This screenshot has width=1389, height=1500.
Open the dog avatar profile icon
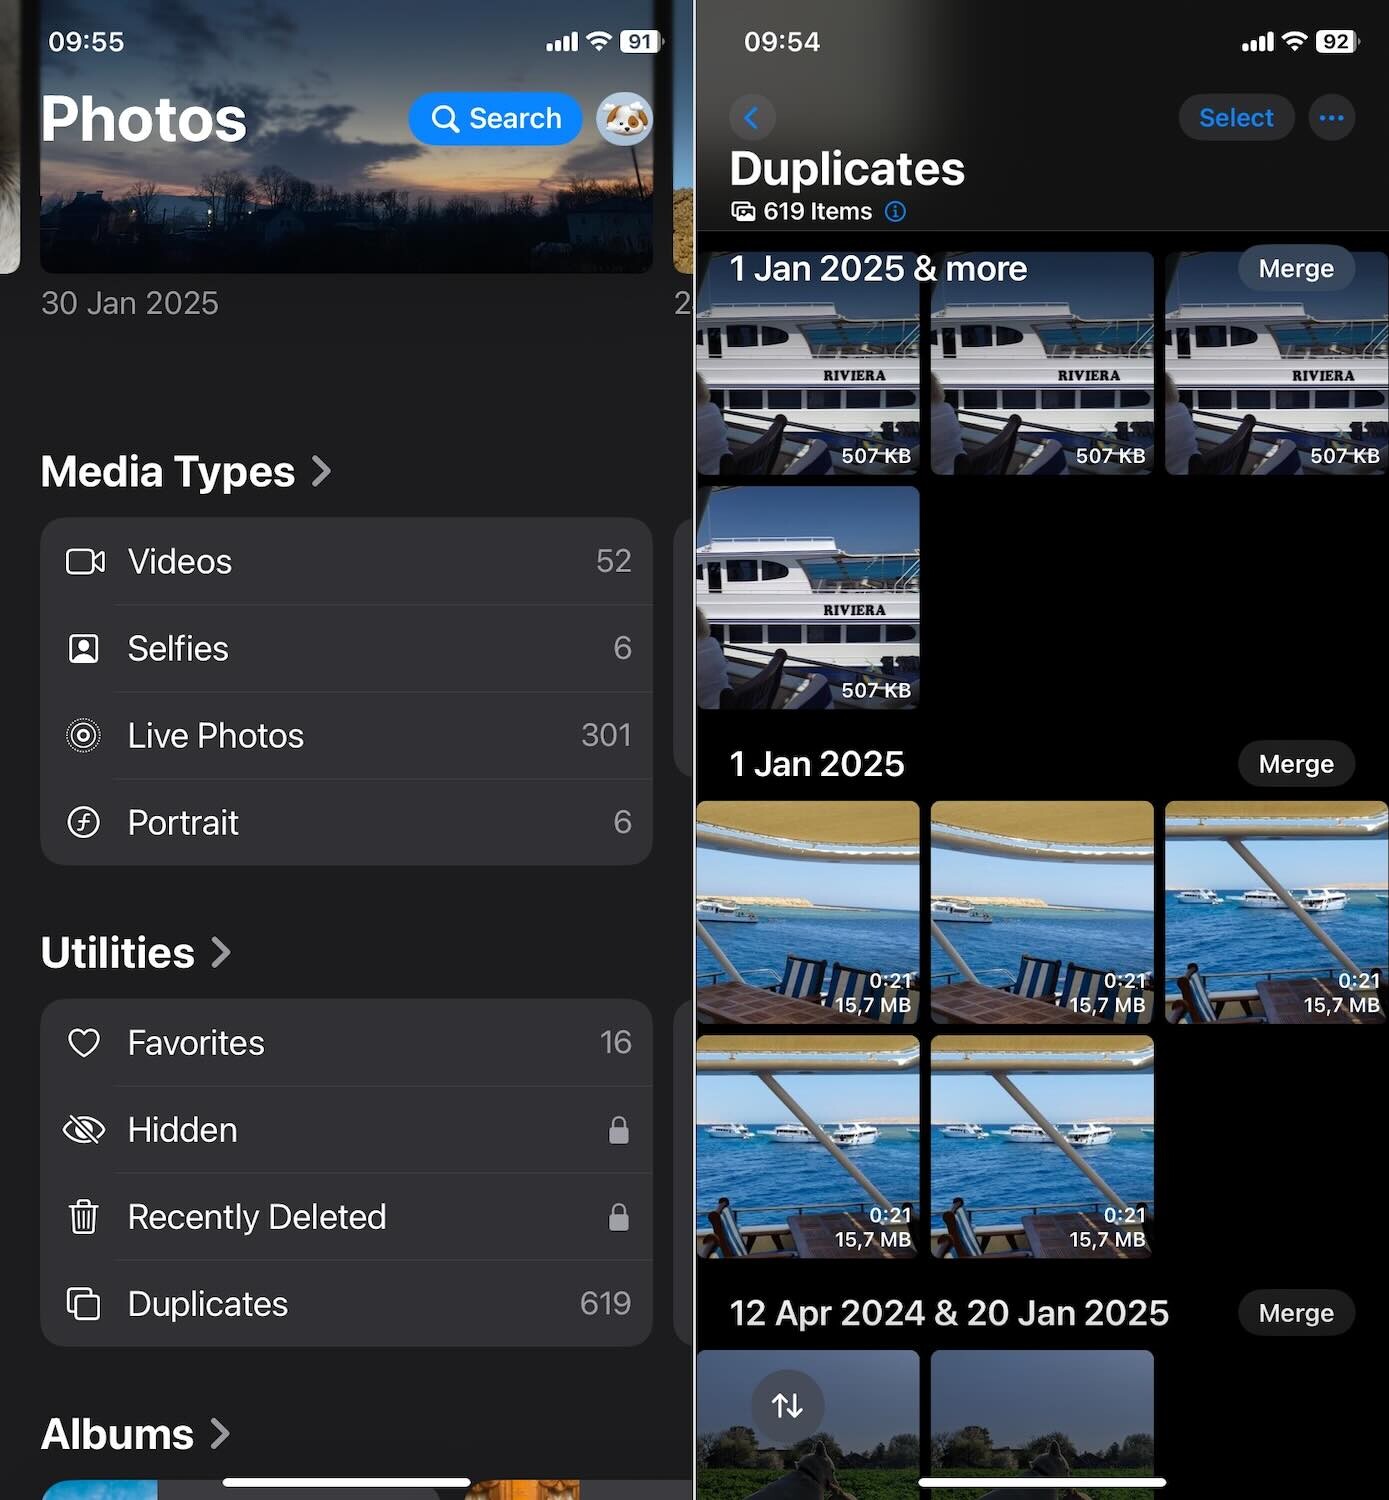625,119
